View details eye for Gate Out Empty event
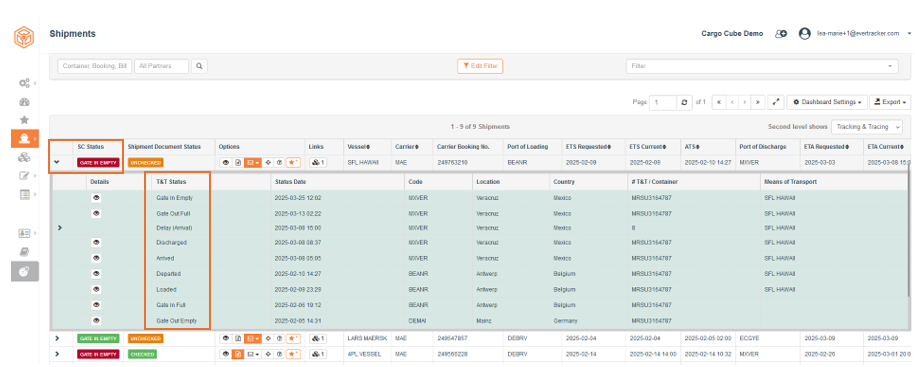The image size is (915, 367). click(96, 320)
